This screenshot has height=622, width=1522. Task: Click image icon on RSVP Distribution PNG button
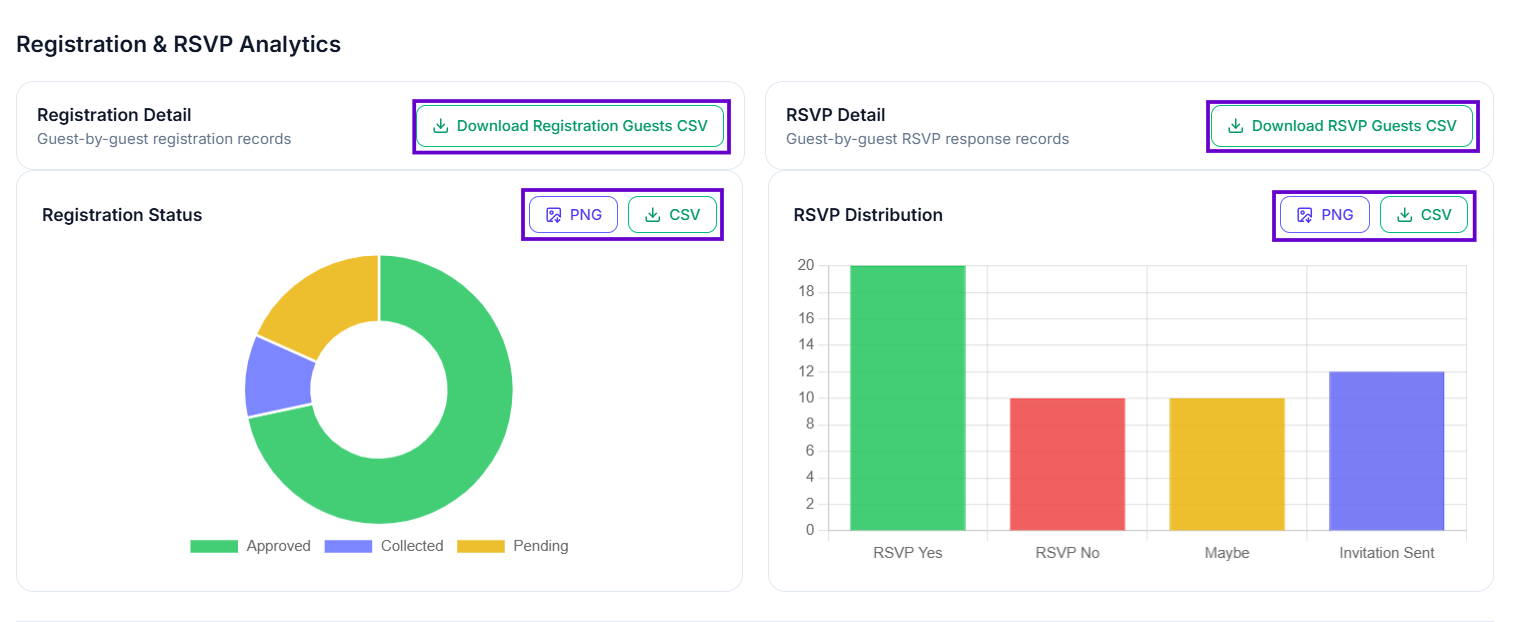coord(1304,215)
